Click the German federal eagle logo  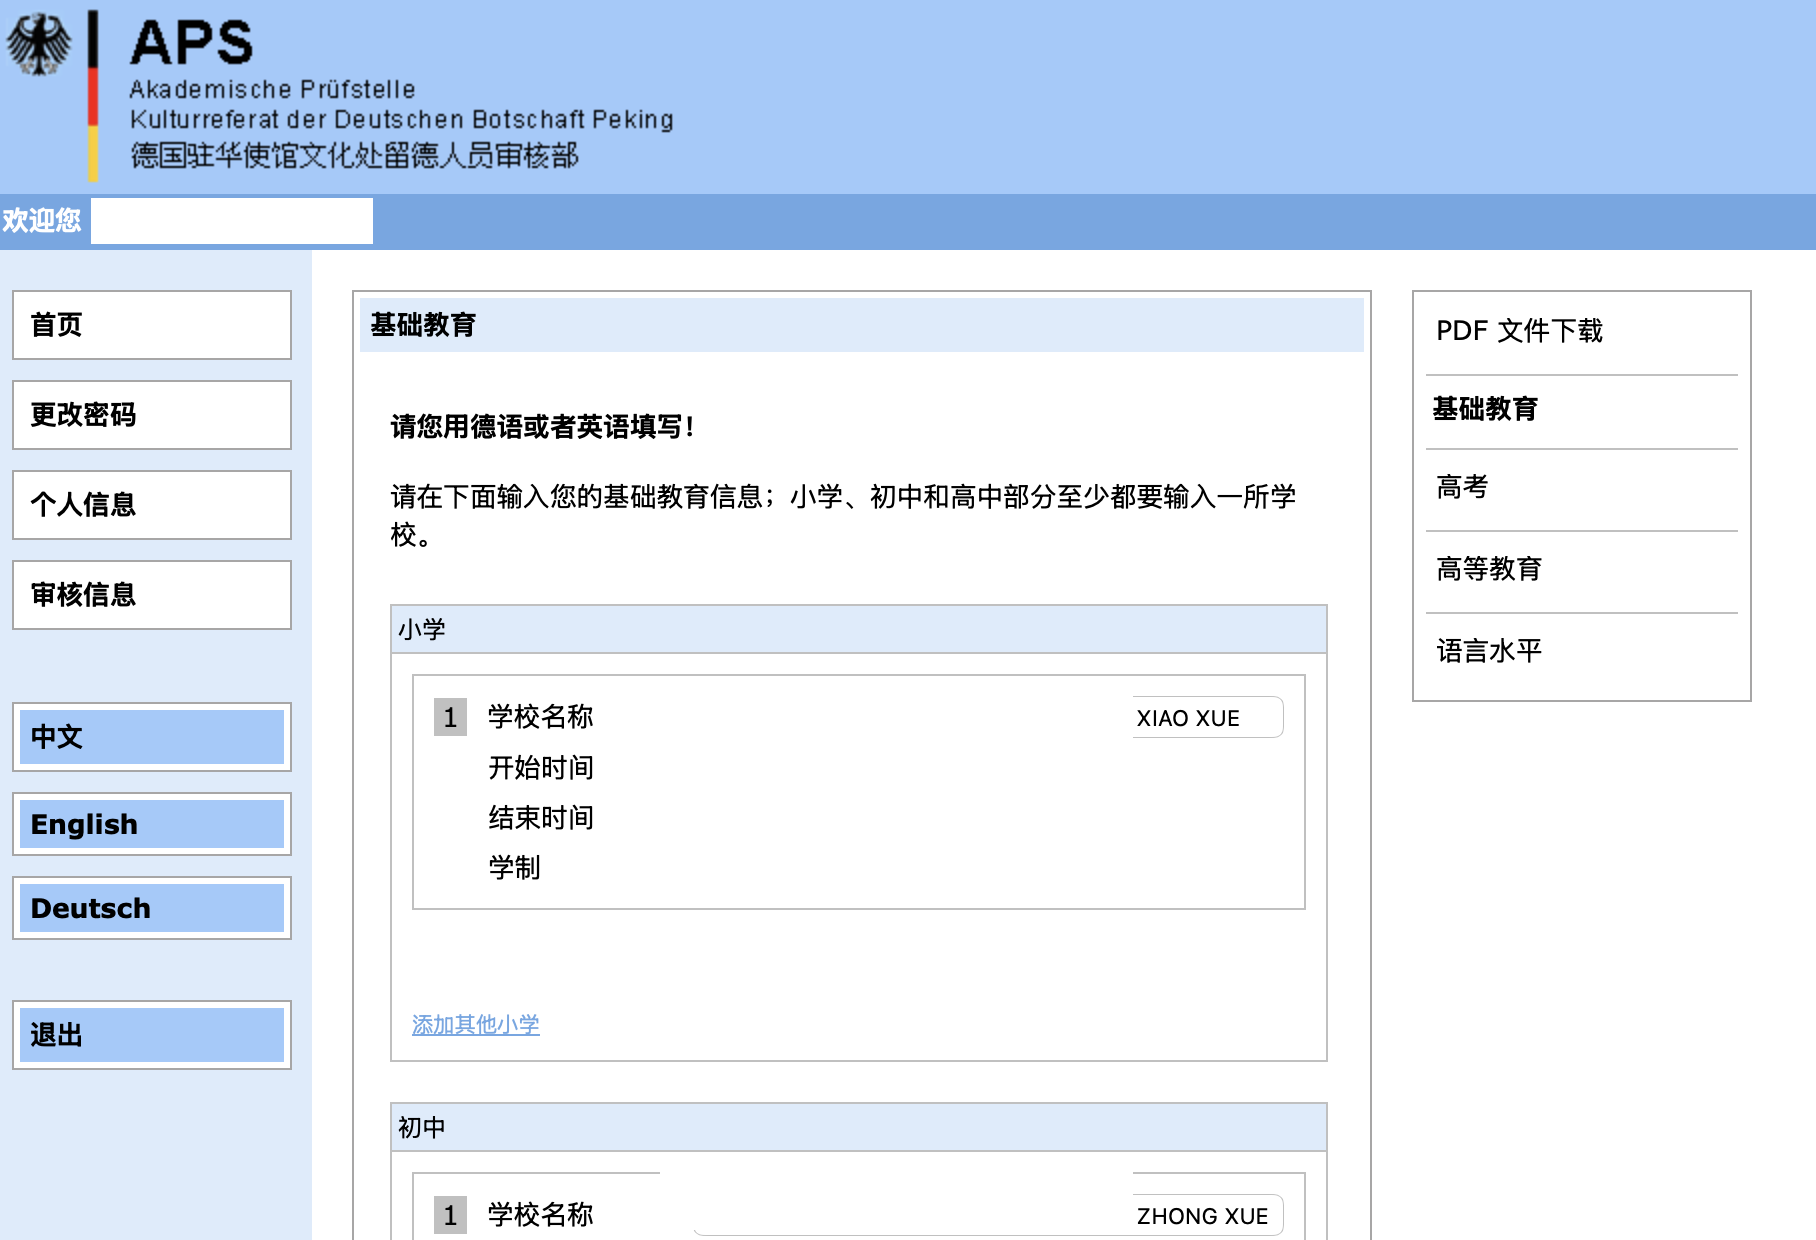(x=39, y=45)
